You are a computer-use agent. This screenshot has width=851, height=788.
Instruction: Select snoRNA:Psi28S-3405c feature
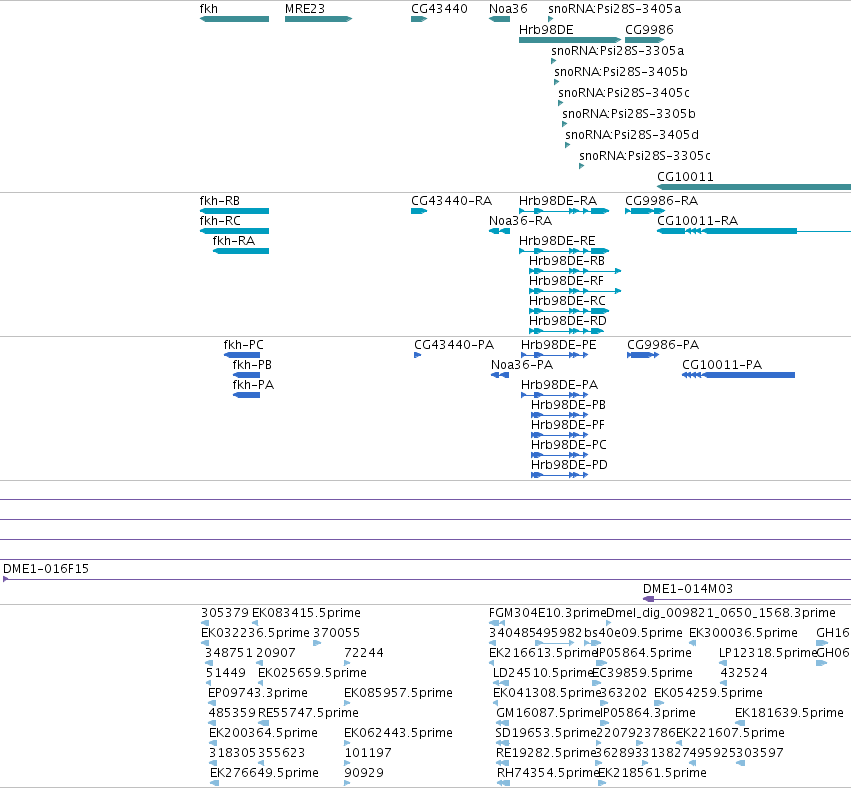561,103
